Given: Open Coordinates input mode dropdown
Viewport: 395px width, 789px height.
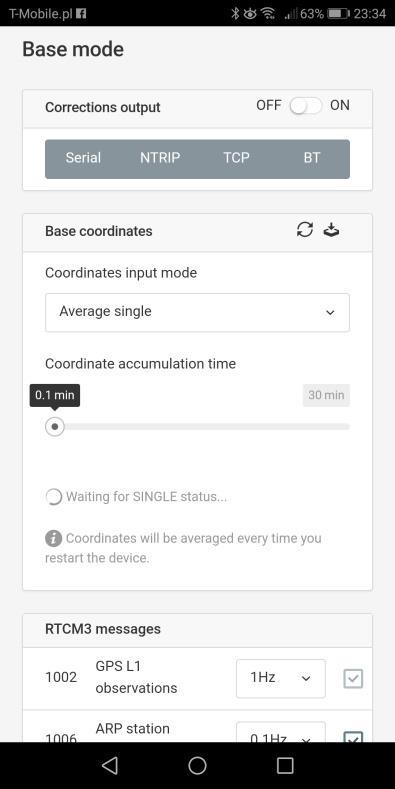Looking at the screenshot, I should (x=197, y=312).
